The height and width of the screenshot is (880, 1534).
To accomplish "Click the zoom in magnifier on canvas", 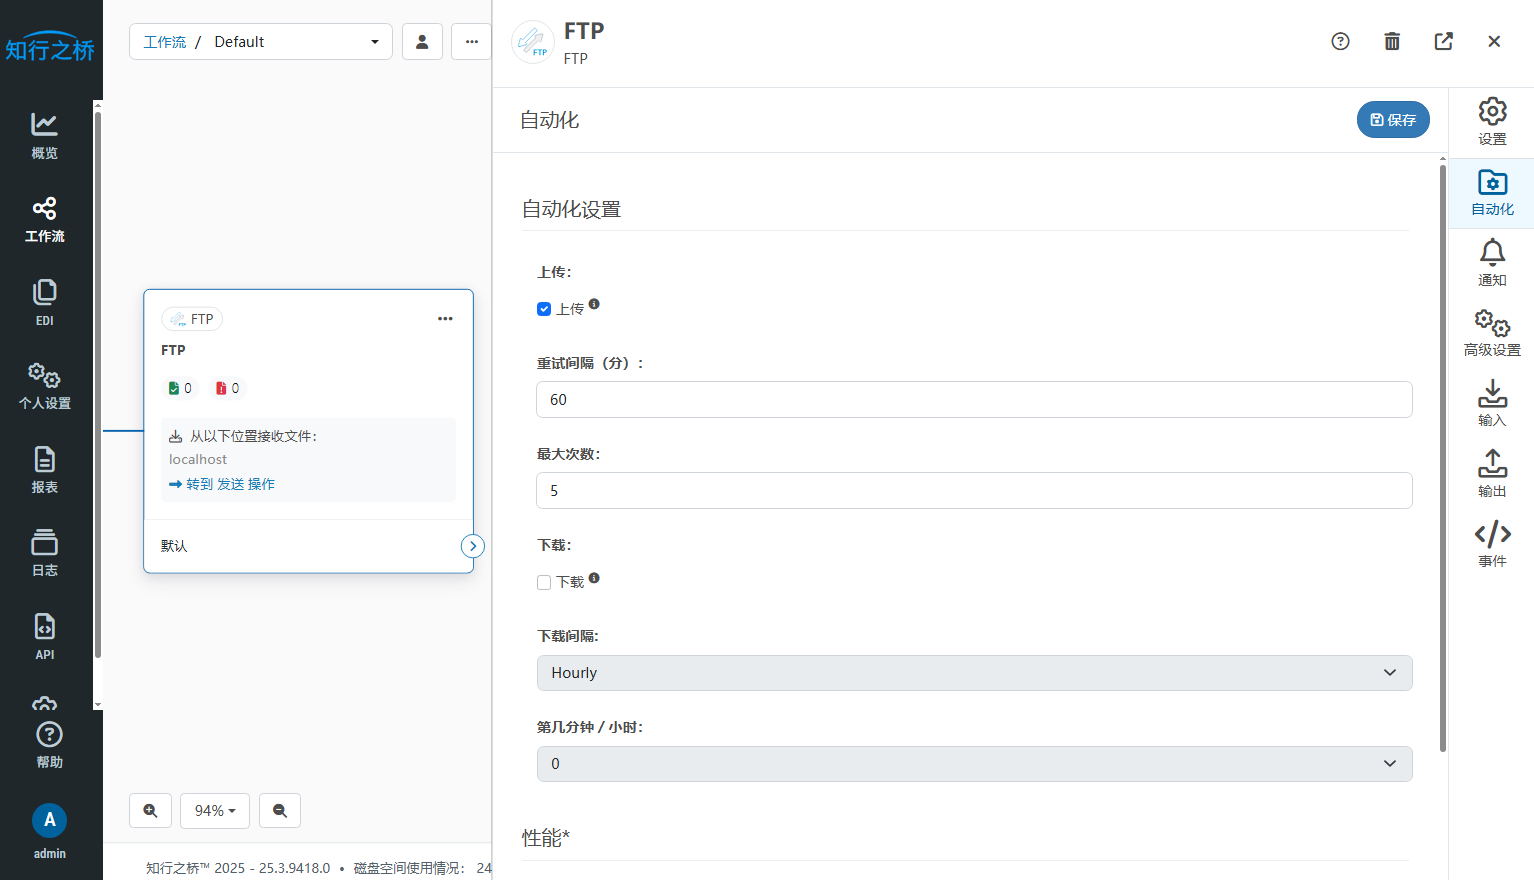I will pyautogui.click(x=150, y=811).
